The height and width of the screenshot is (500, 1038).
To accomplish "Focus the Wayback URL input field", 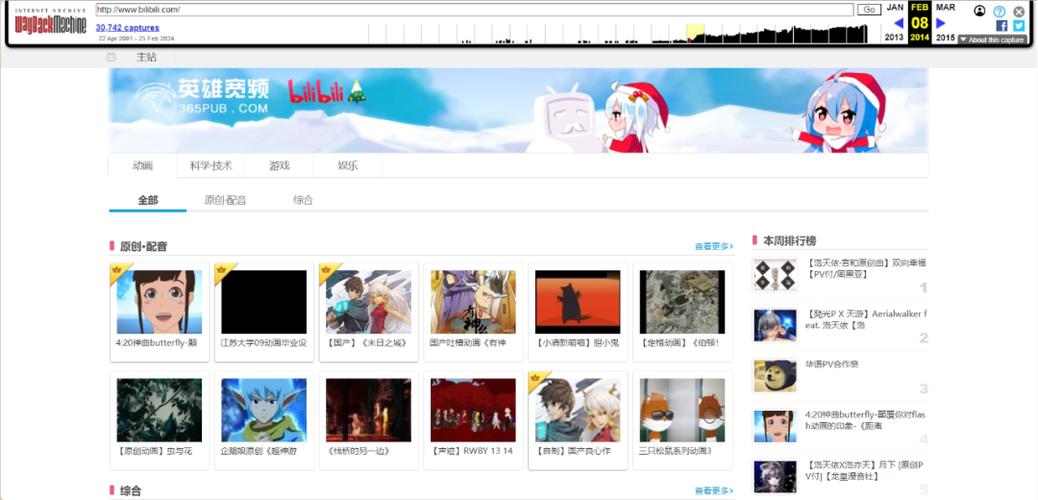I will (x=475, y=10).
